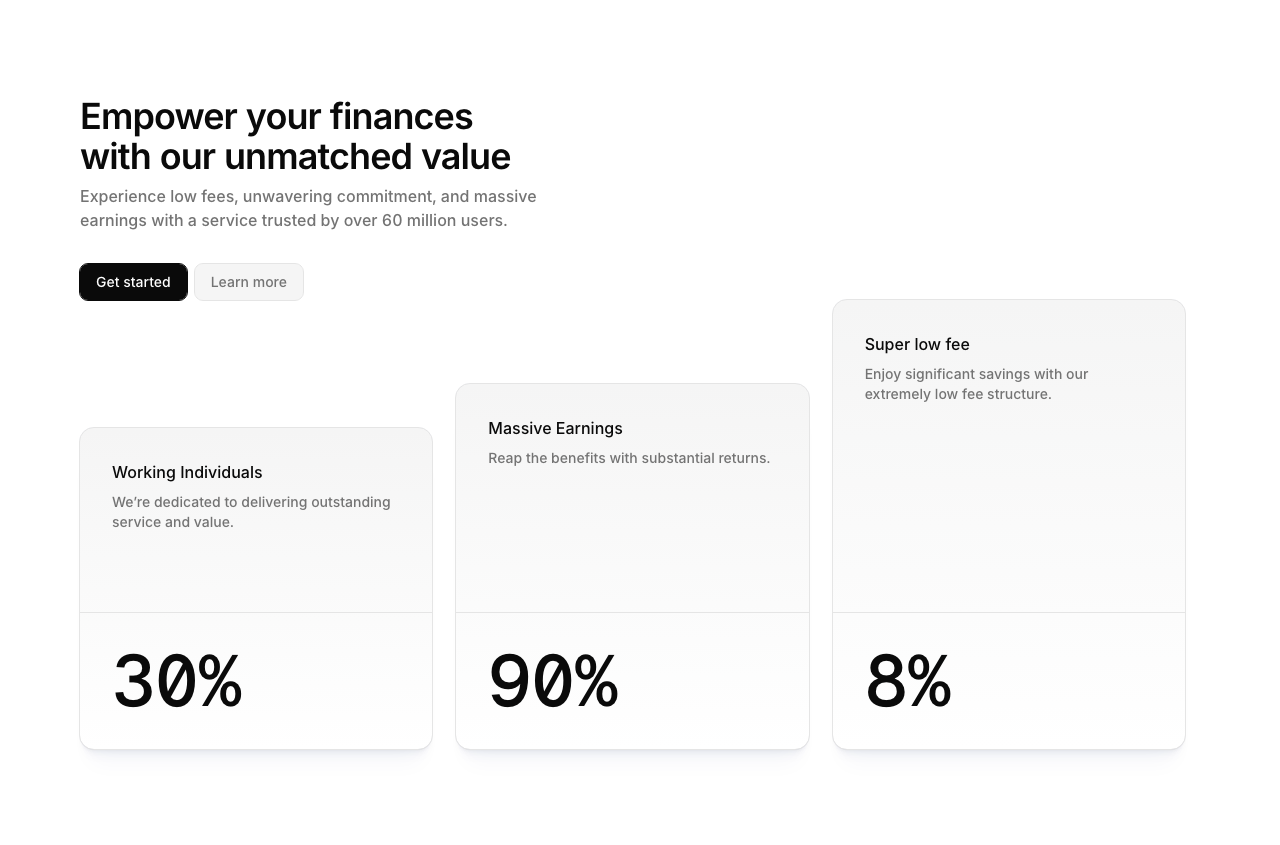Click the digits 30 in the first statistic
Image resolution: width=1280 pixels, height=845 pixels.
point(154,682)
